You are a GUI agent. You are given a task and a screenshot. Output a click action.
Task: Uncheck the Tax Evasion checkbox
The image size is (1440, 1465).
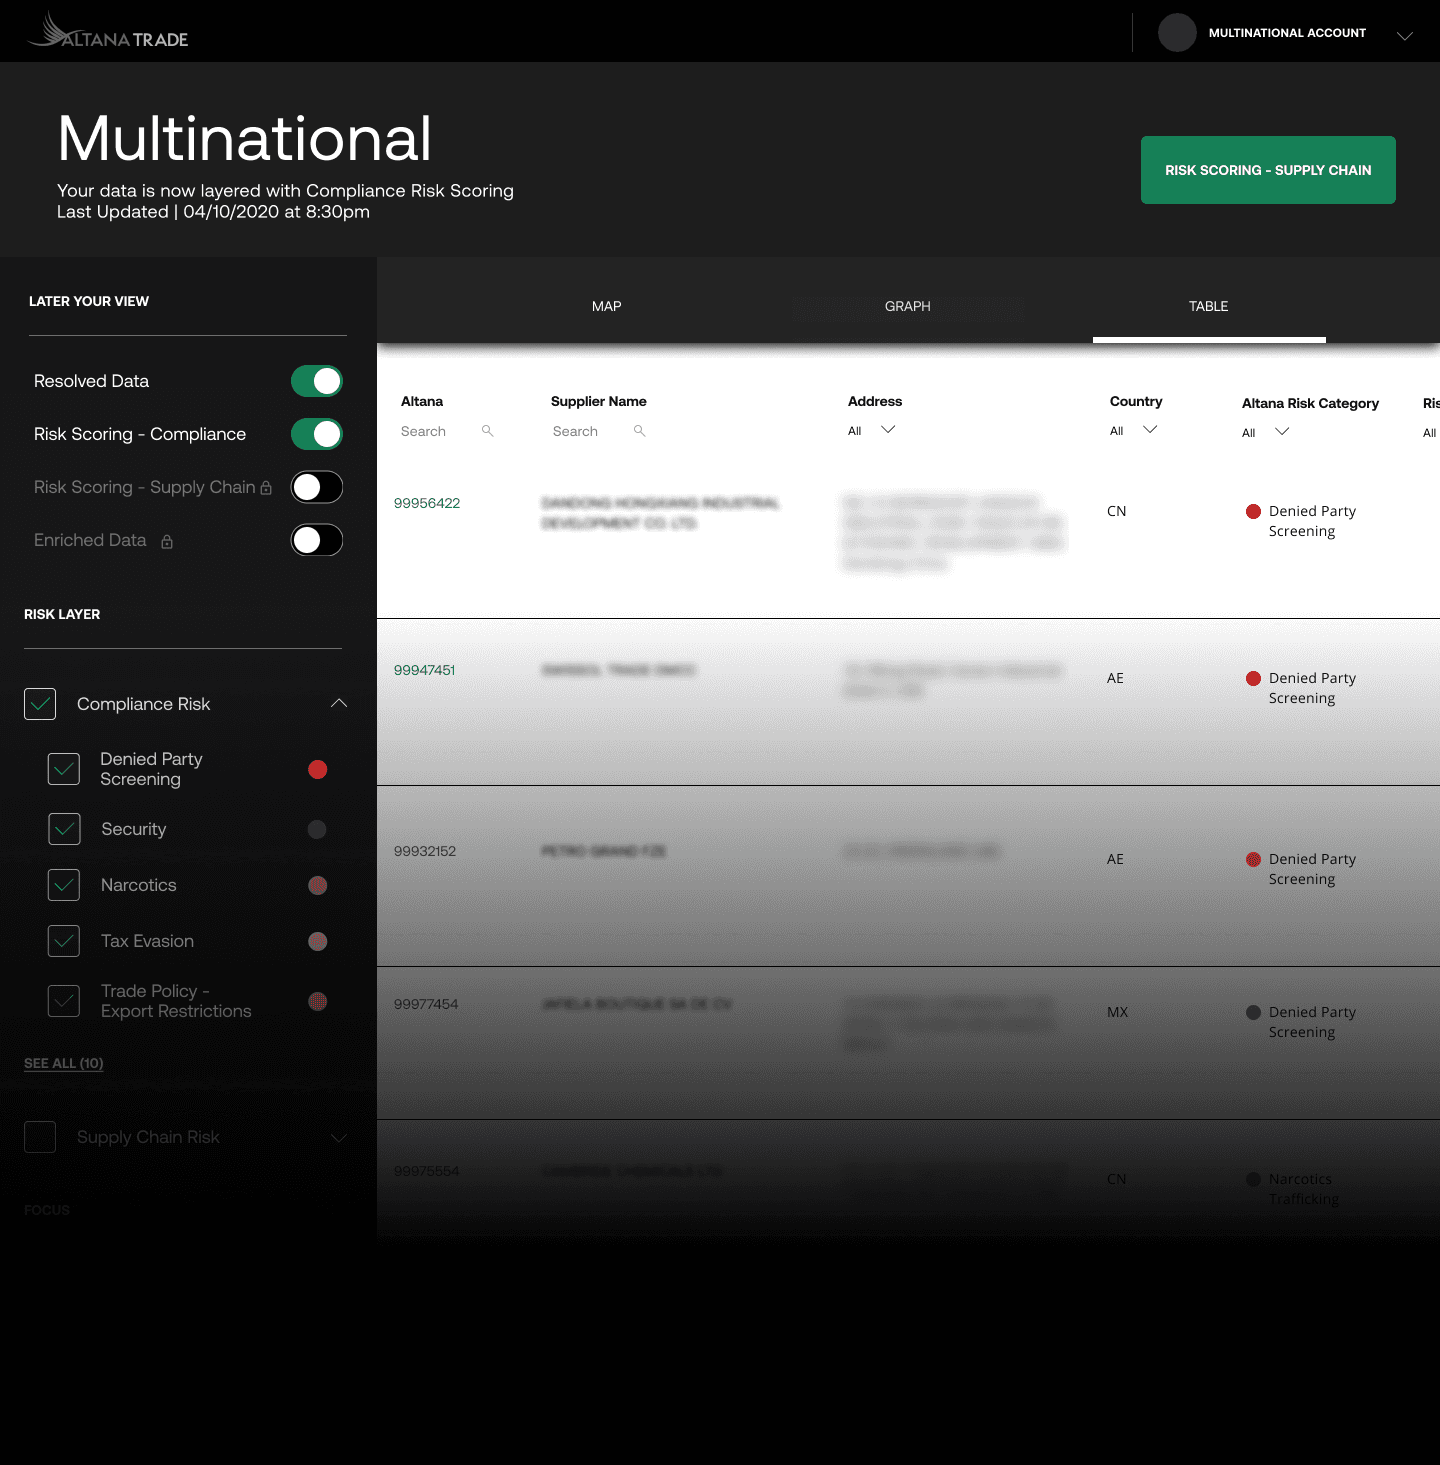(x=64, y=941)
